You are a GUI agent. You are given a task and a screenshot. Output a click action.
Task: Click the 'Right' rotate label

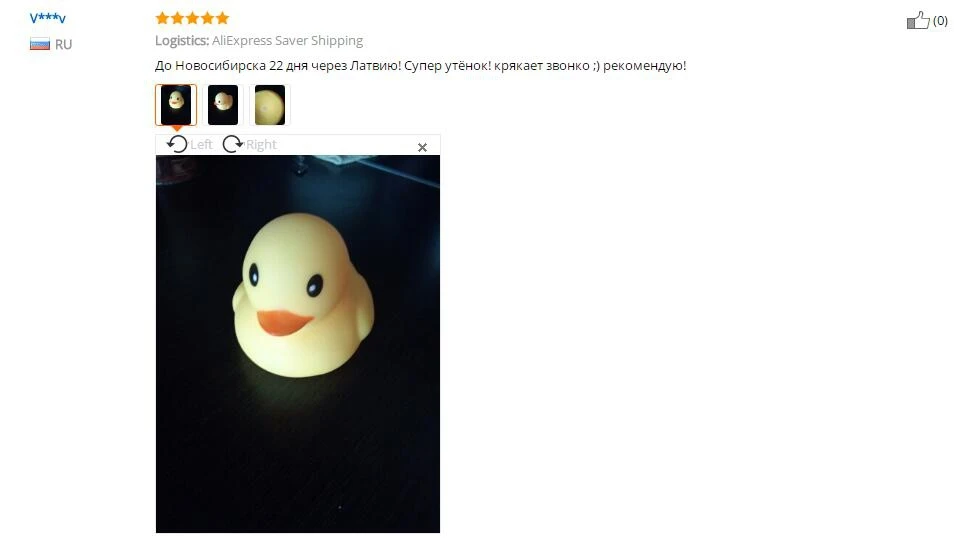[x=261, y=145]
